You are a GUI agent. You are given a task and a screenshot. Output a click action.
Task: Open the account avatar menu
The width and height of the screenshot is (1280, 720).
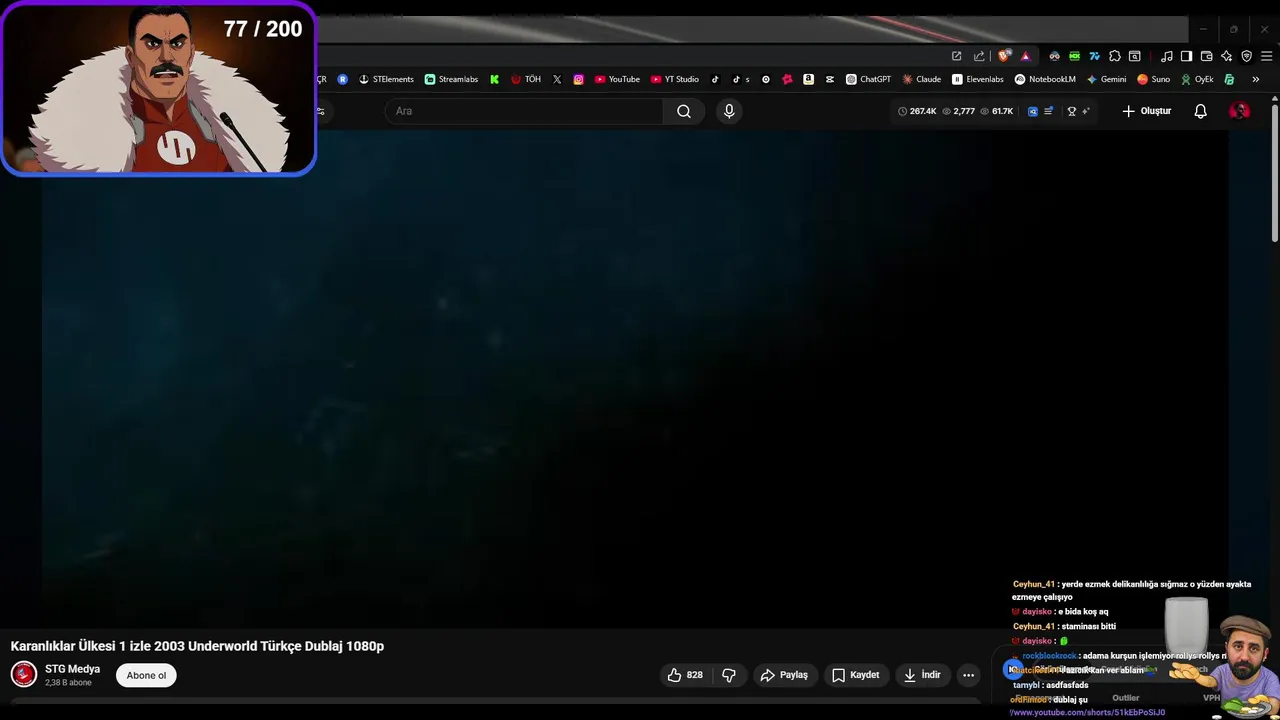1239,111
